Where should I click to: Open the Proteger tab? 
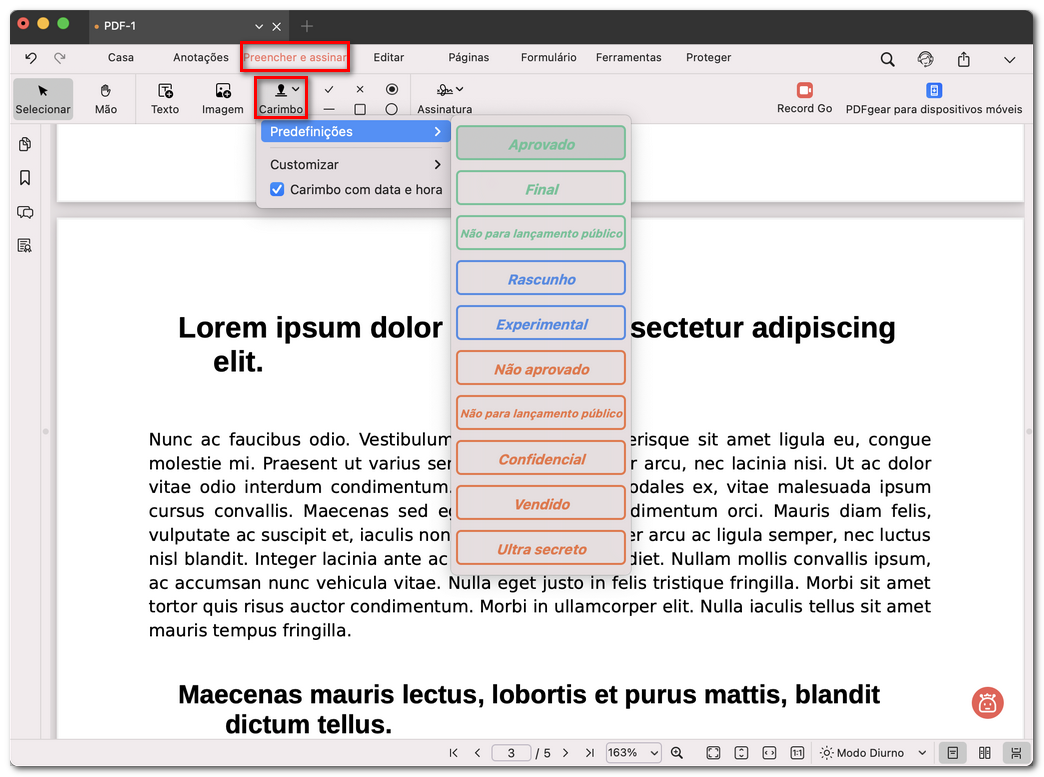pyautogui.click(x=708, y=58)
